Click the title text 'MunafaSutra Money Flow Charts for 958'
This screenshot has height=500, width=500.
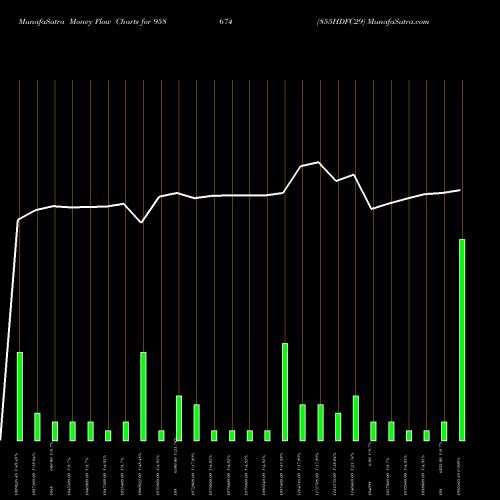[93, 22]
